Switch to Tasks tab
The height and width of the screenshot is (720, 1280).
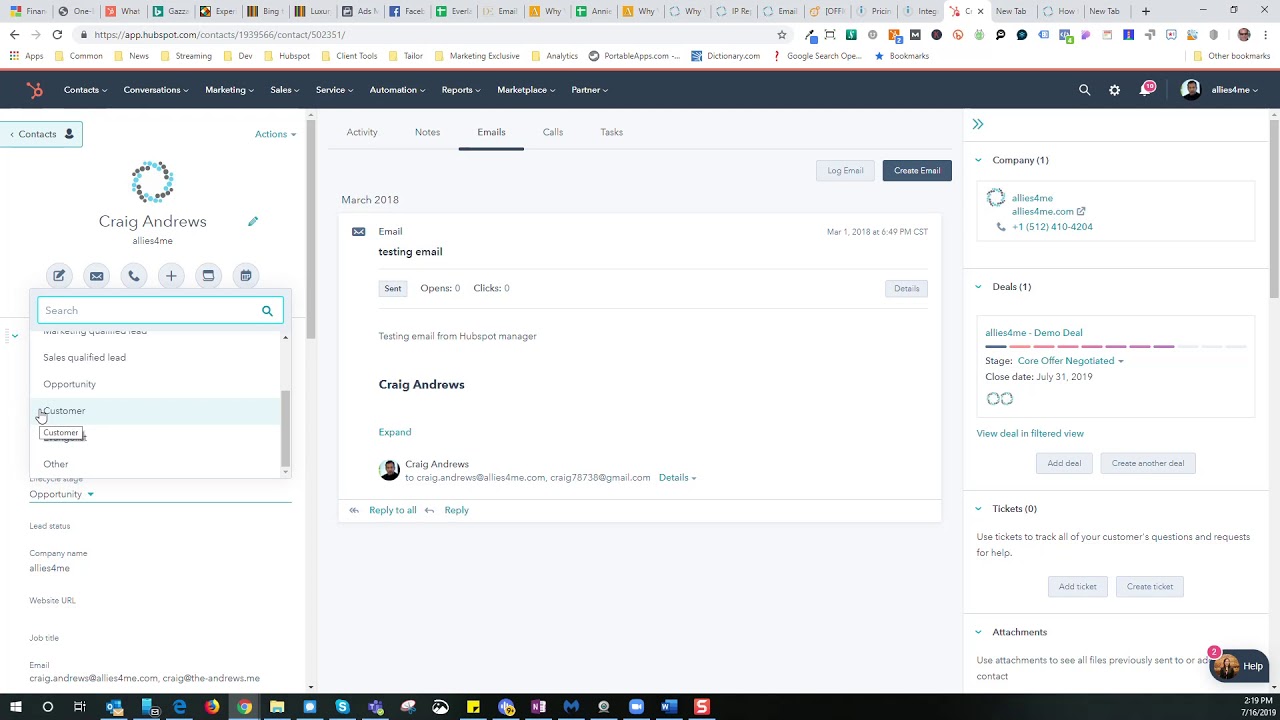[612, 132]
